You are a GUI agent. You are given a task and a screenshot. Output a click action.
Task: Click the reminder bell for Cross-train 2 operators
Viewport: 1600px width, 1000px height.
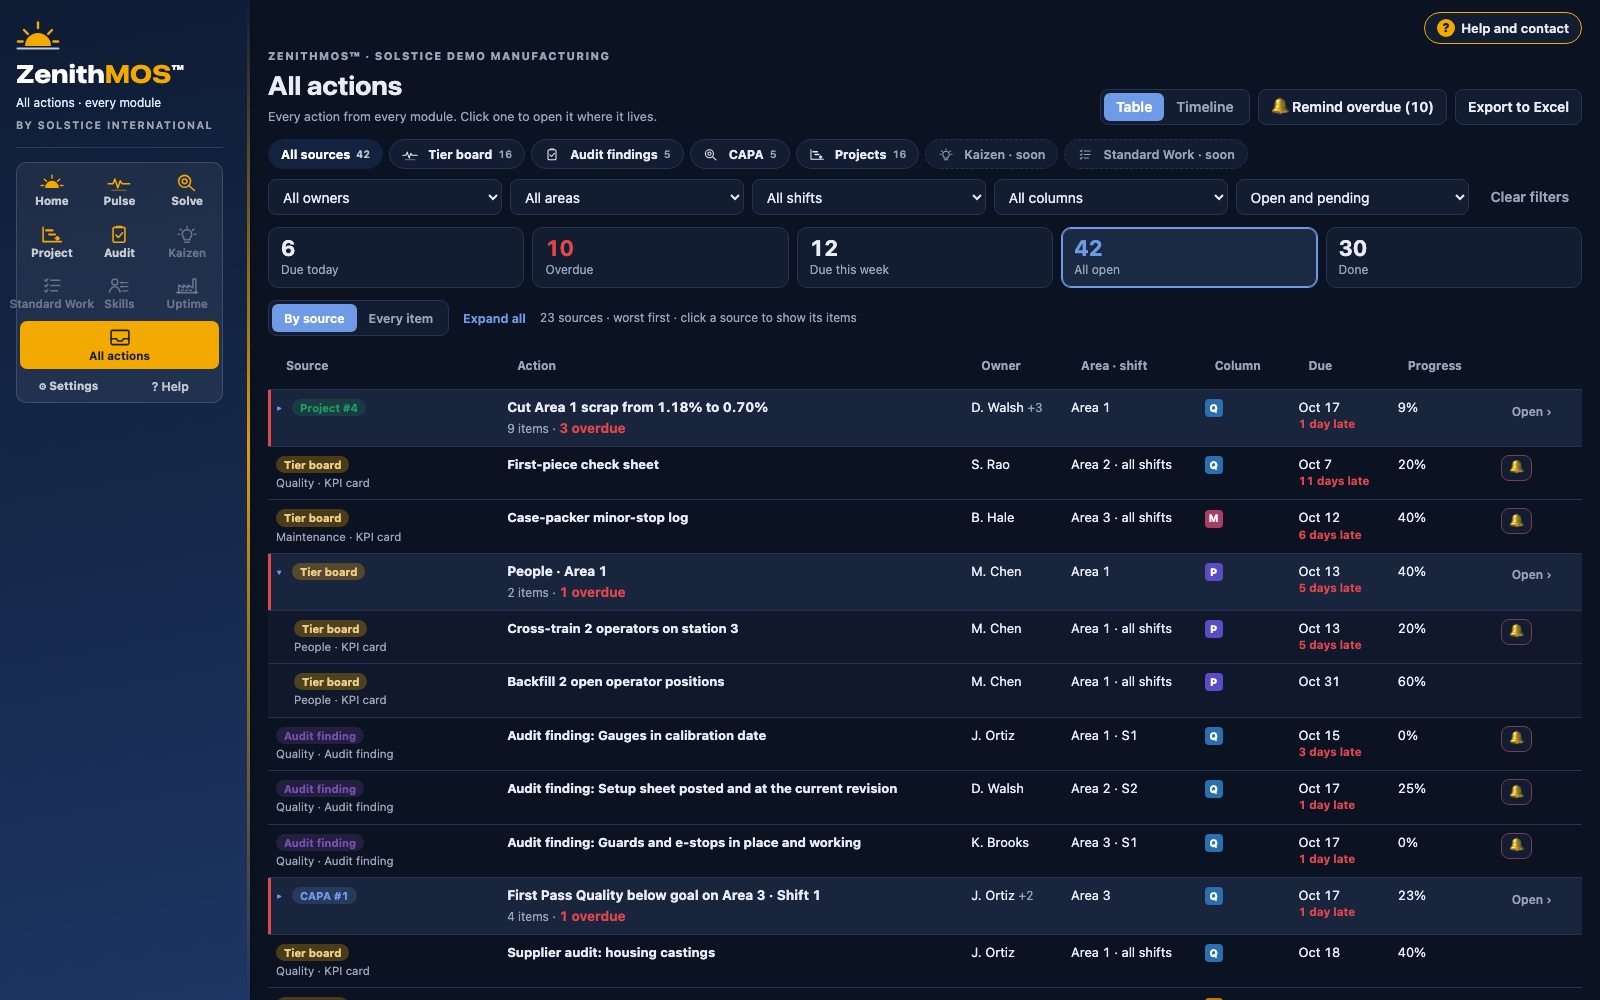pyautogui.click(x=1516, y=631)
